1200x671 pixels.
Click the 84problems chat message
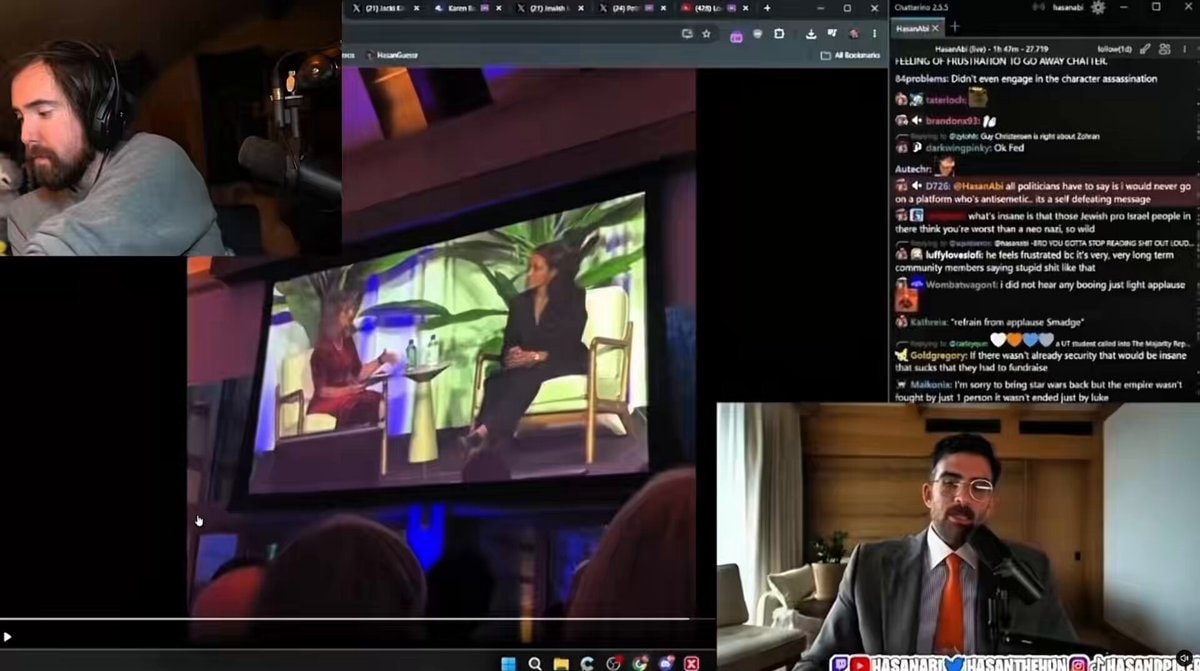(x=1025, y=79)
